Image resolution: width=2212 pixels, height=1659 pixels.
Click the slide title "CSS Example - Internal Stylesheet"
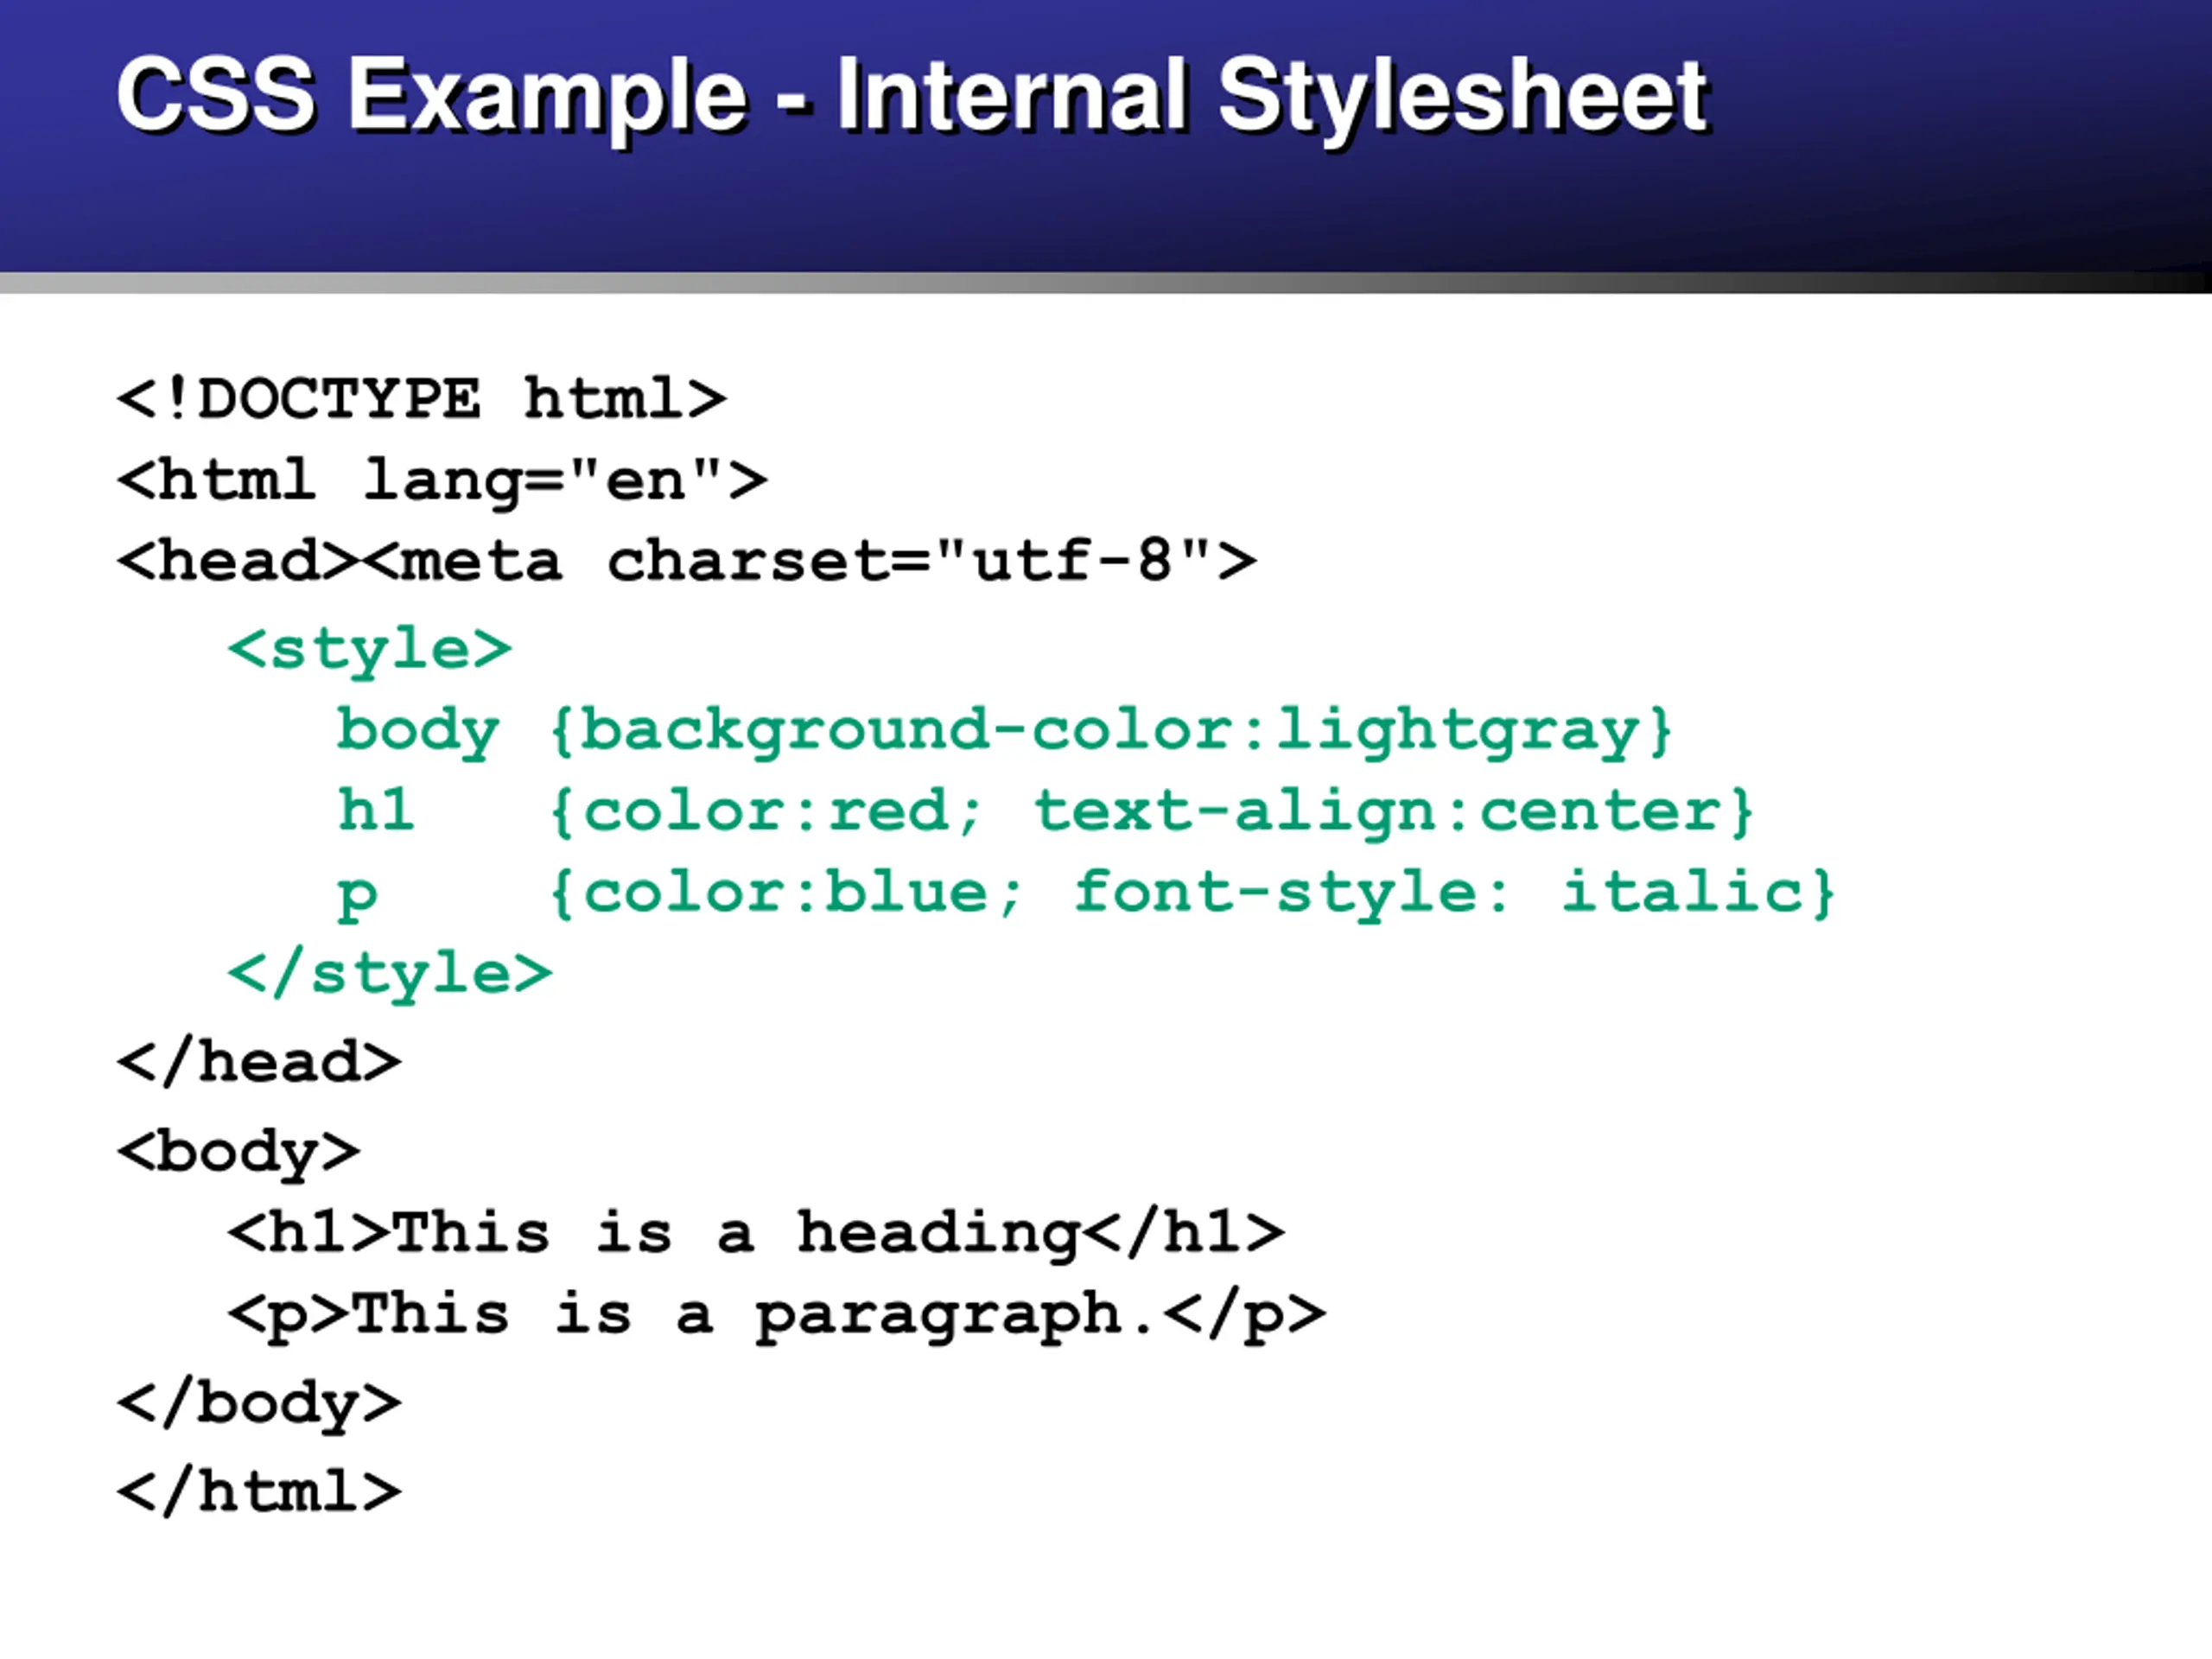(912, 95)
